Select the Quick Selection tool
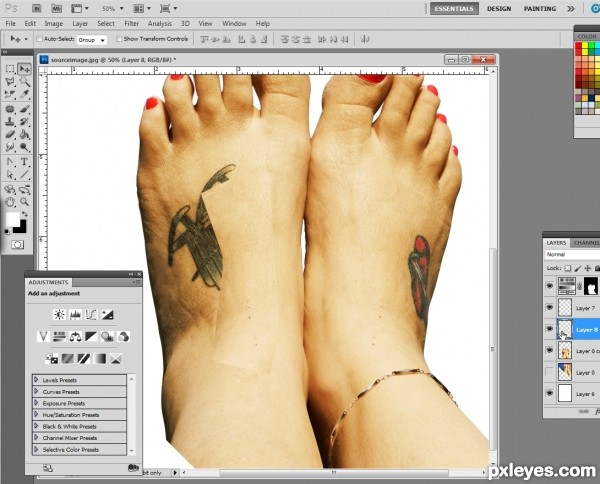The image size is (600, 484). [x=24, y=81]
